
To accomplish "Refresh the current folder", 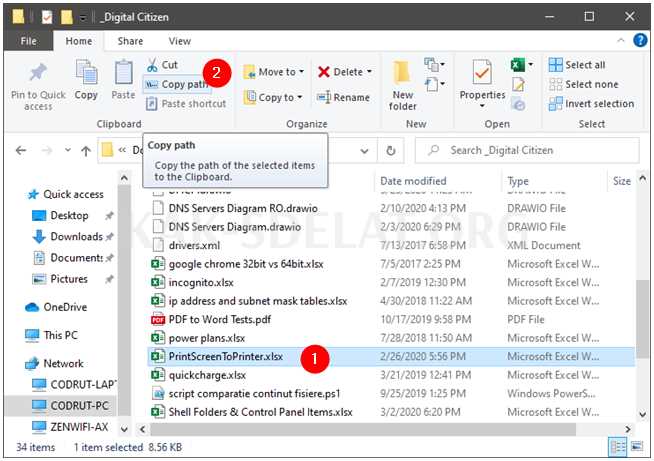I will tap(391, 151).
